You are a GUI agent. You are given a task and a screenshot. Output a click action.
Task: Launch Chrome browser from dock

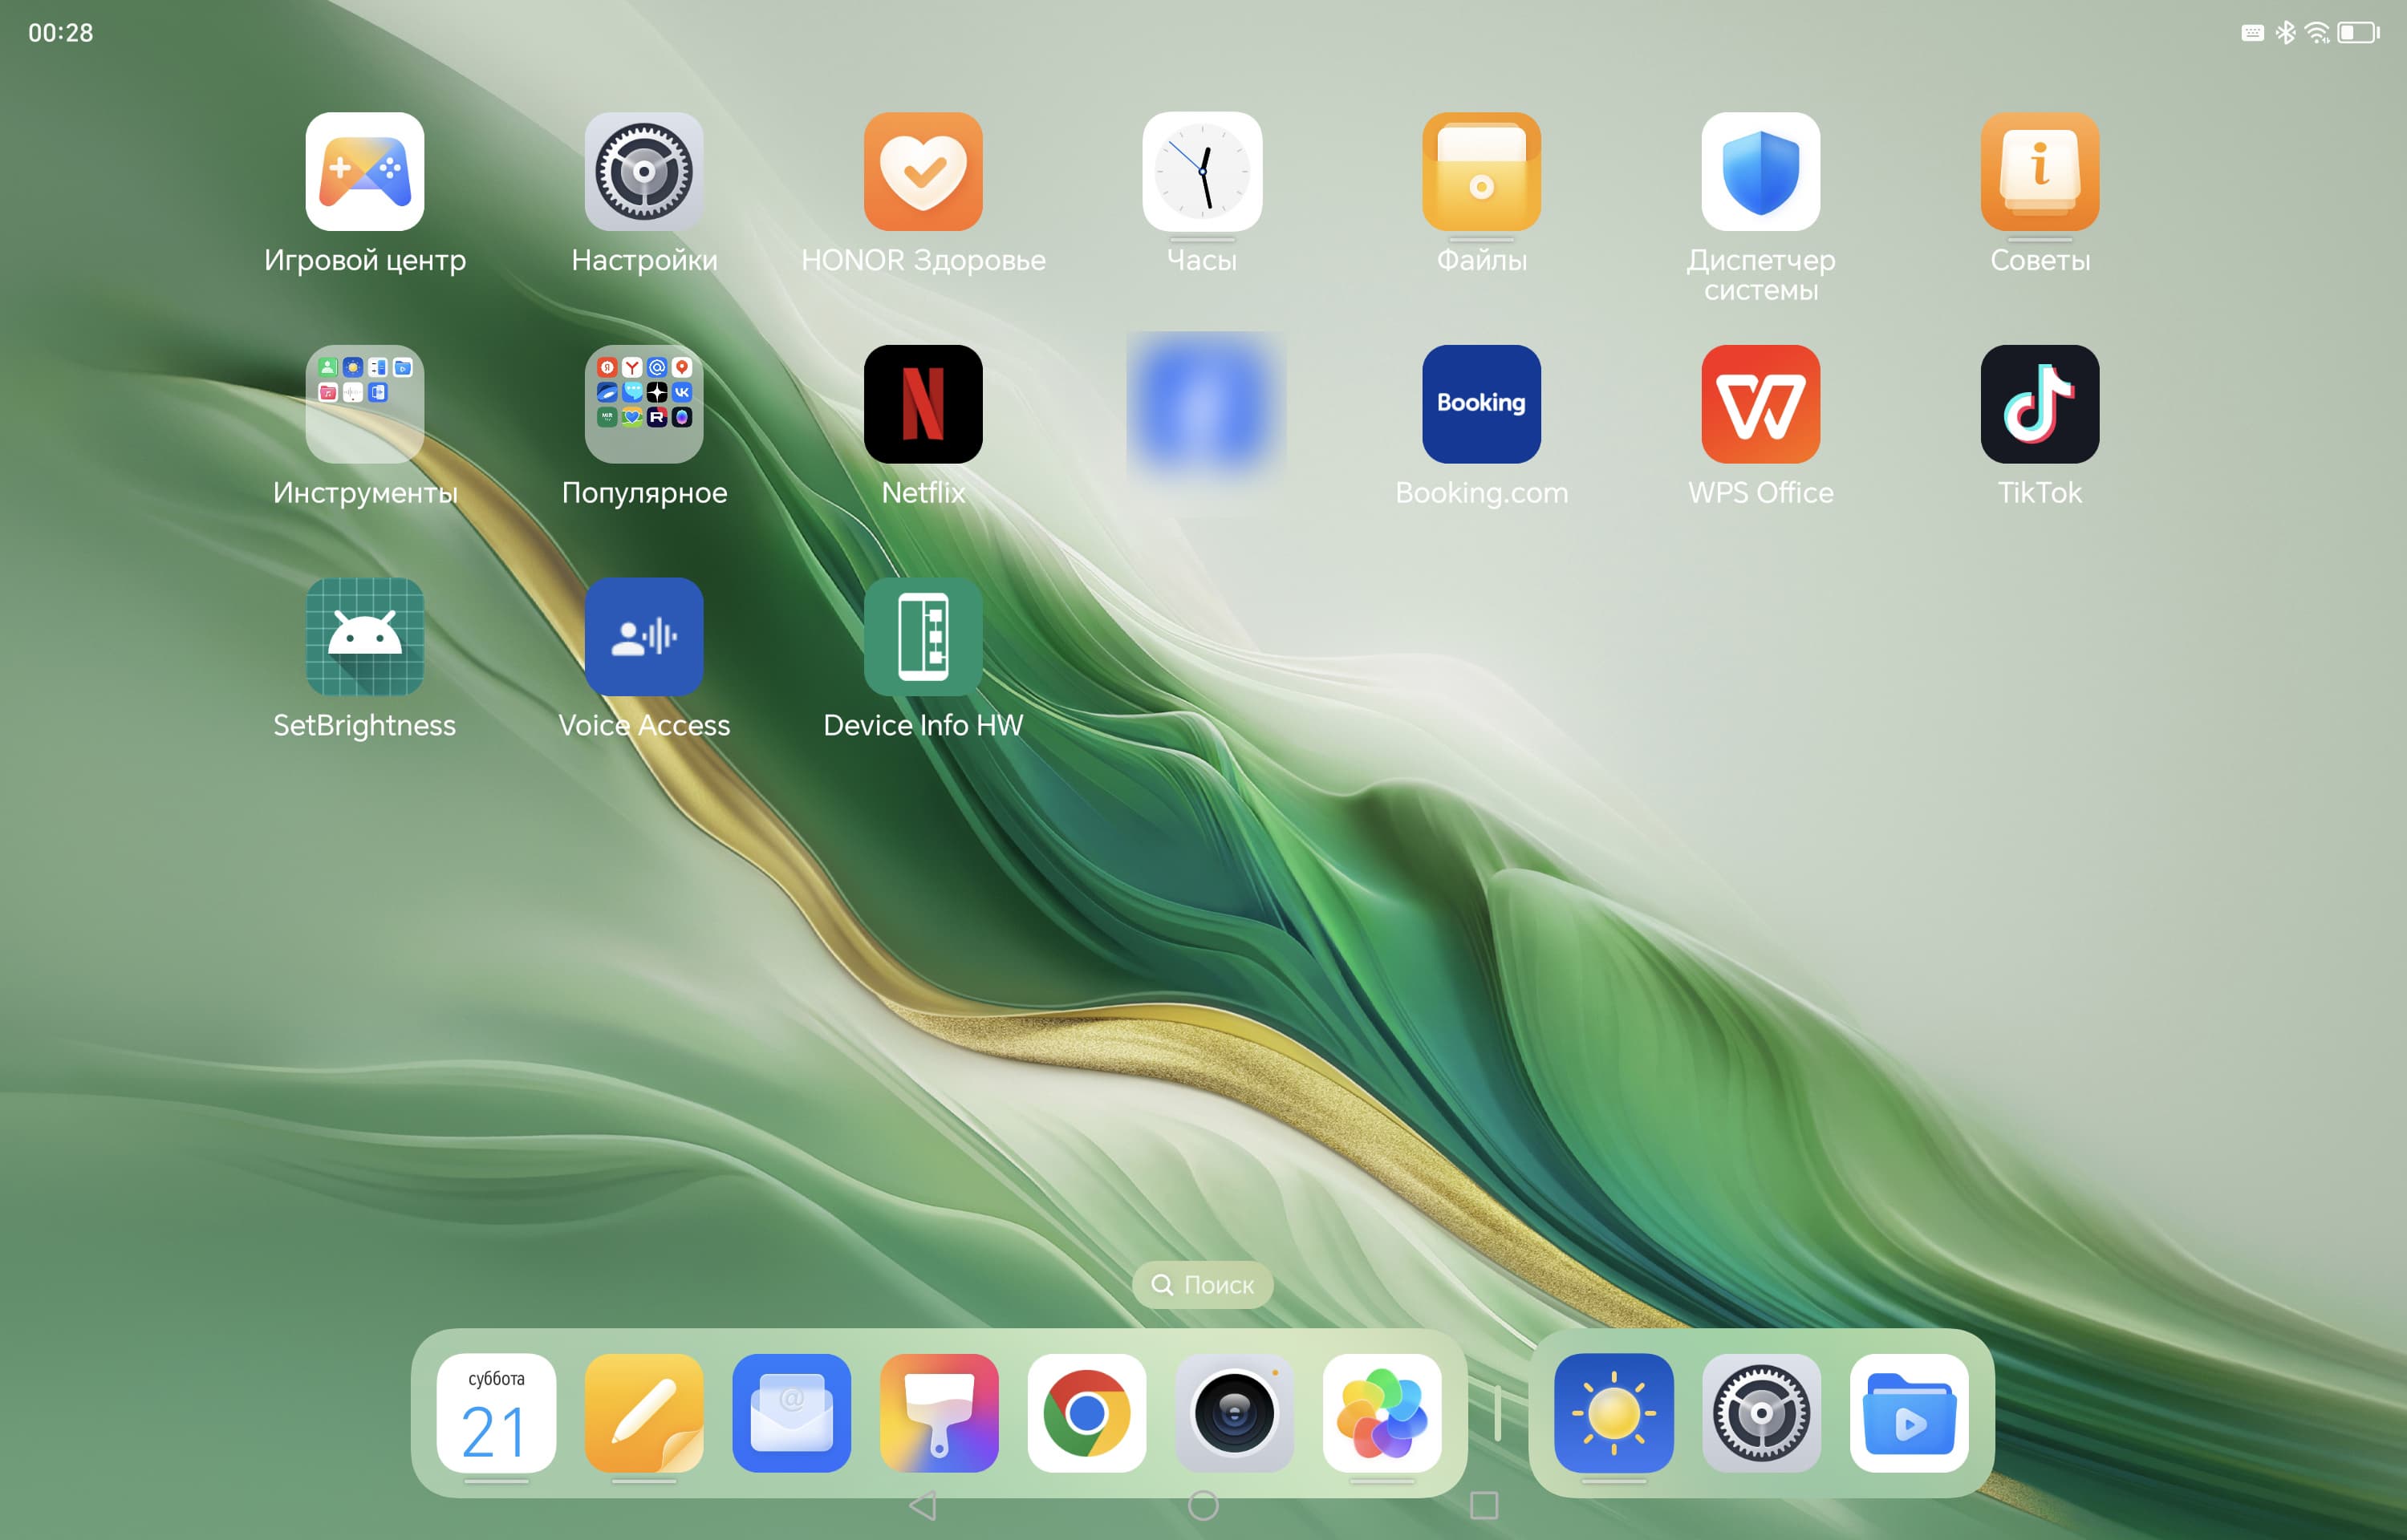(1086, 1413)
